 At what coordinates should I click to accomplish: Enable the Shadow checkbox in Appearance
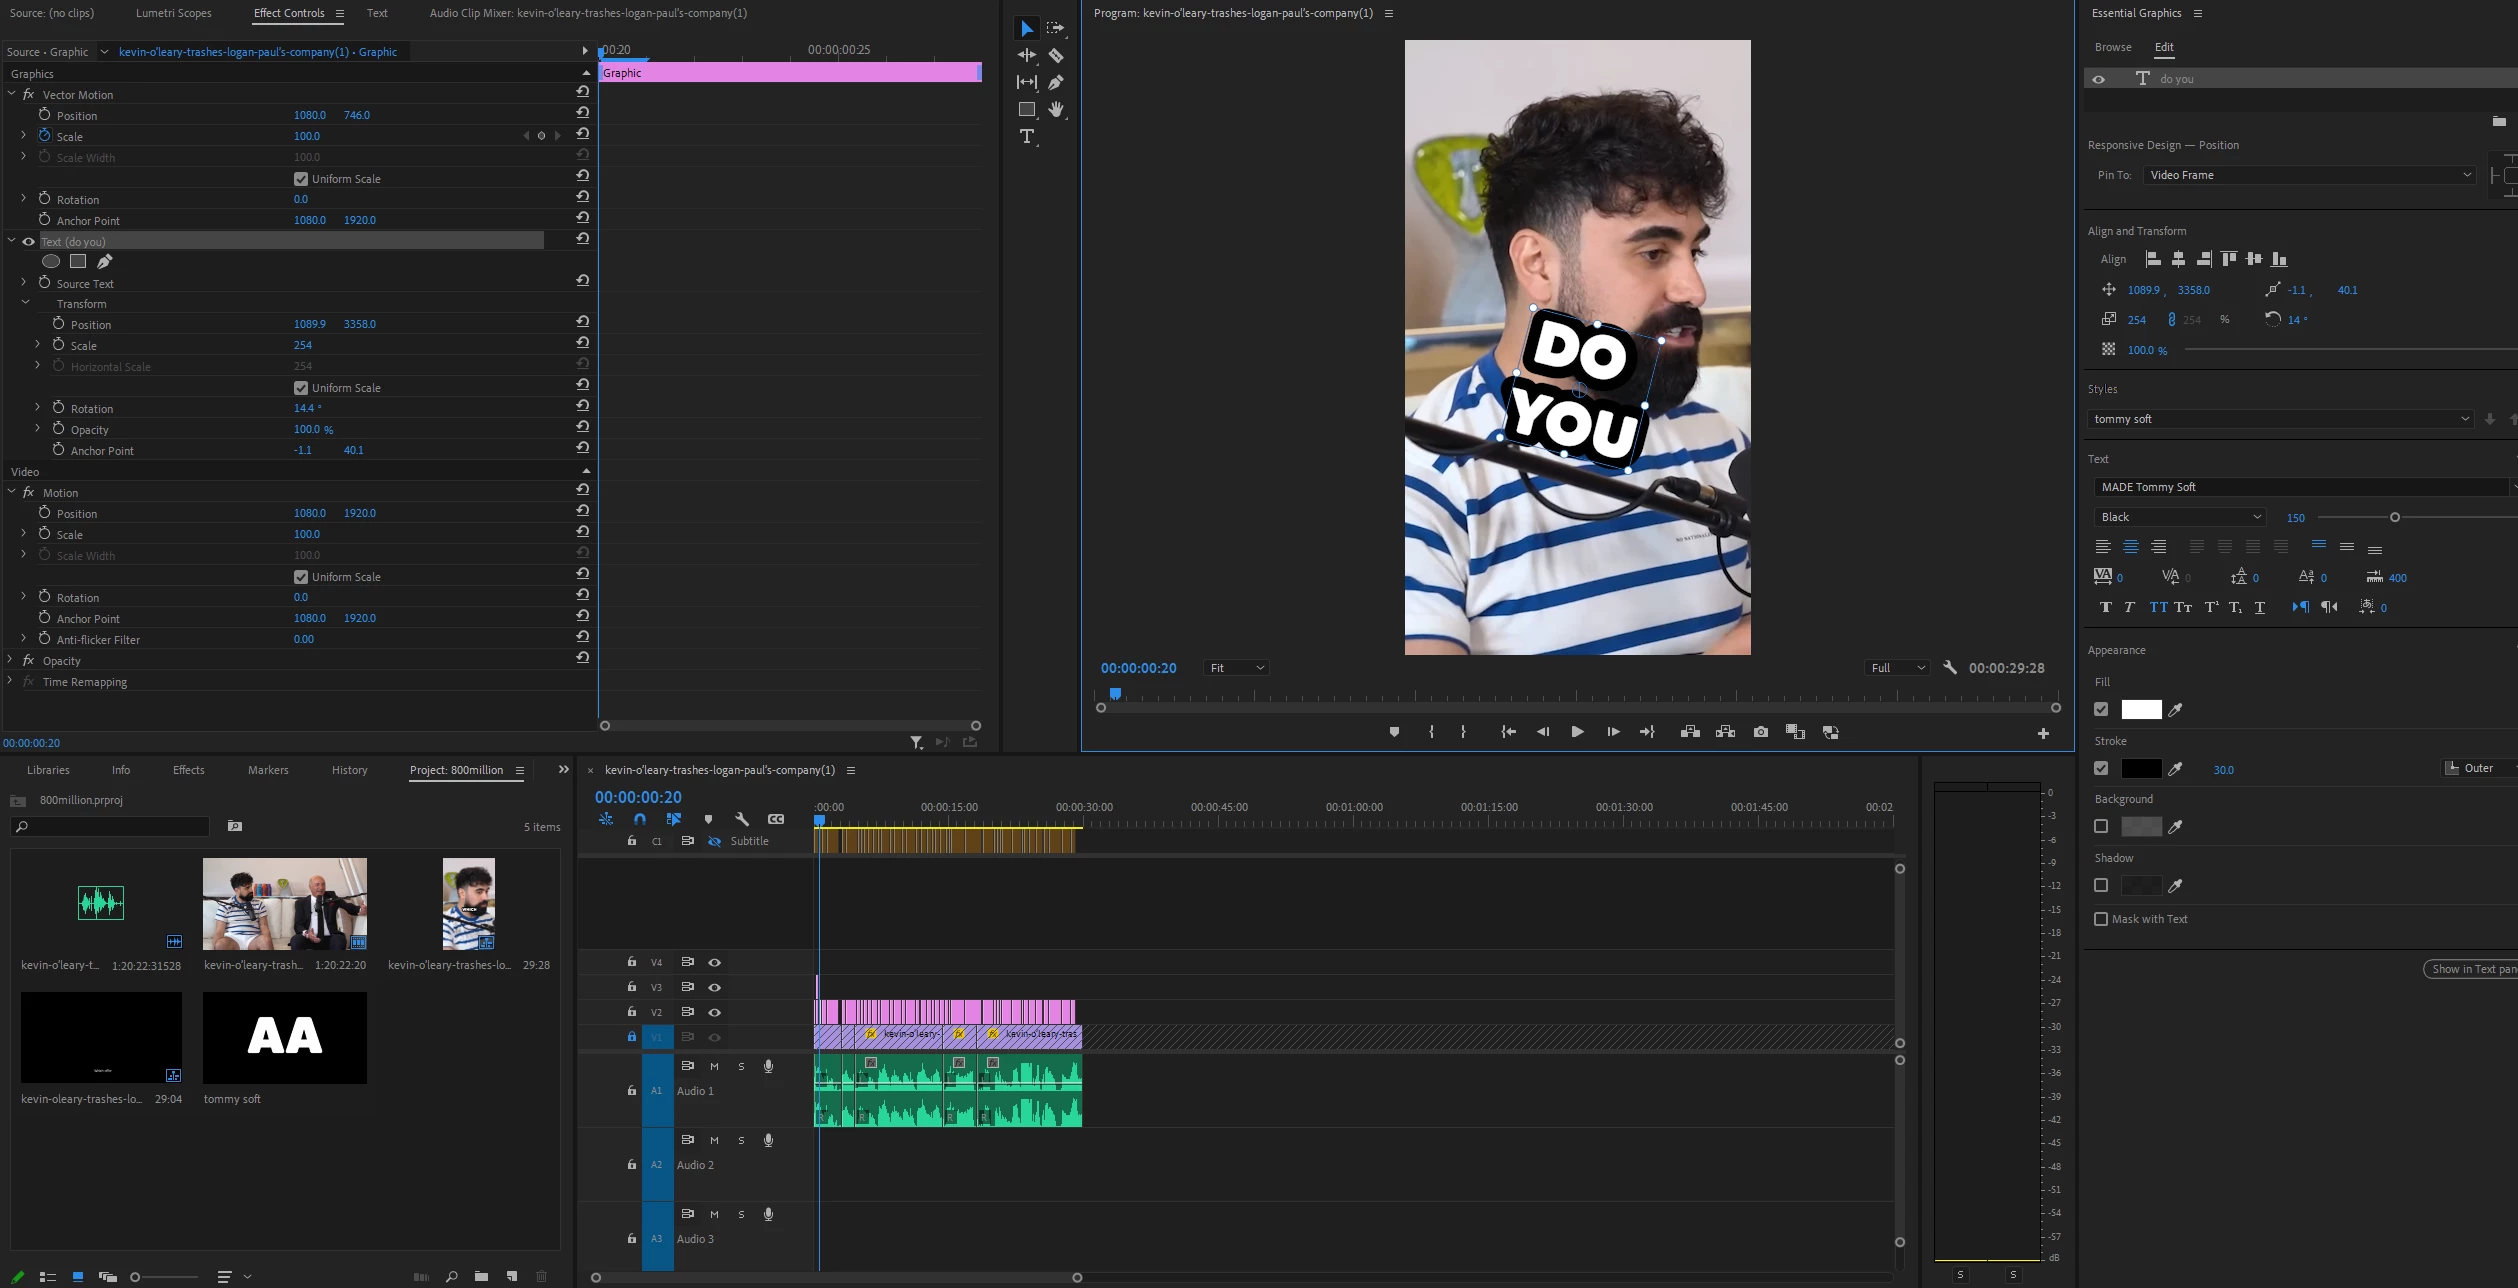coord(2101,886)
